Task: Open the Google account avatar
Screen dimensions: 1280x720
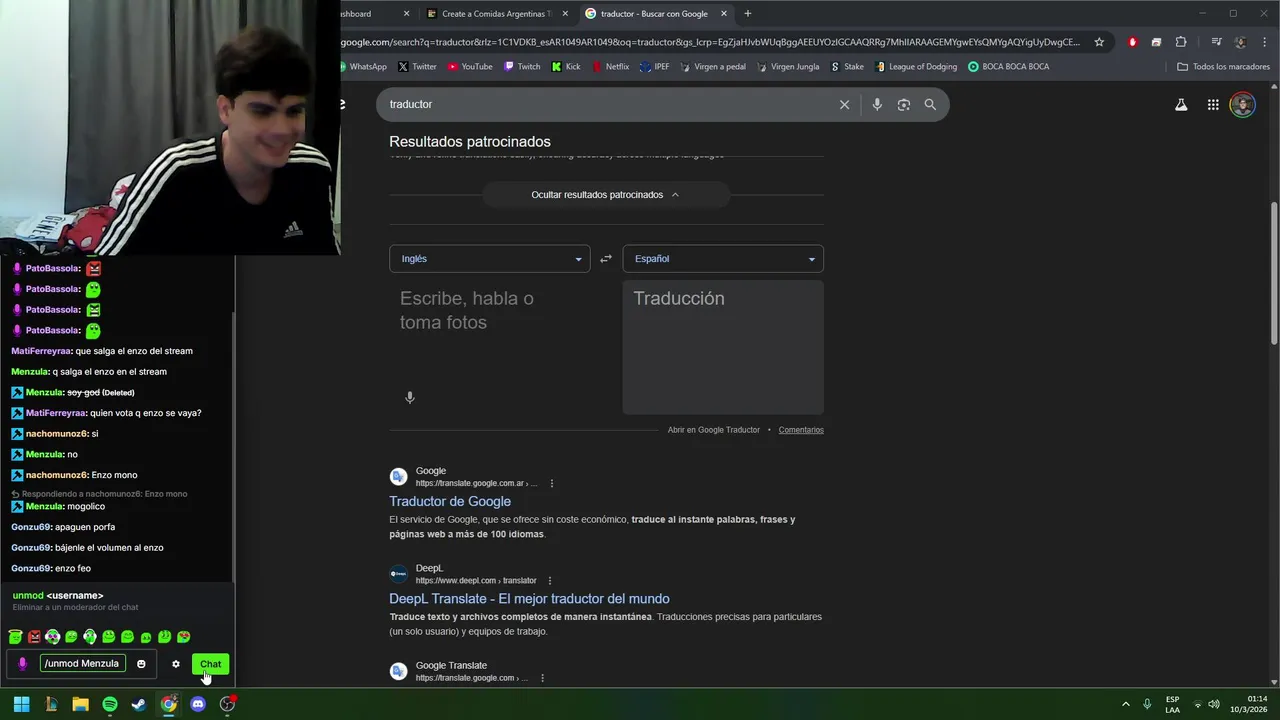Action: (x=1242, y=104)
